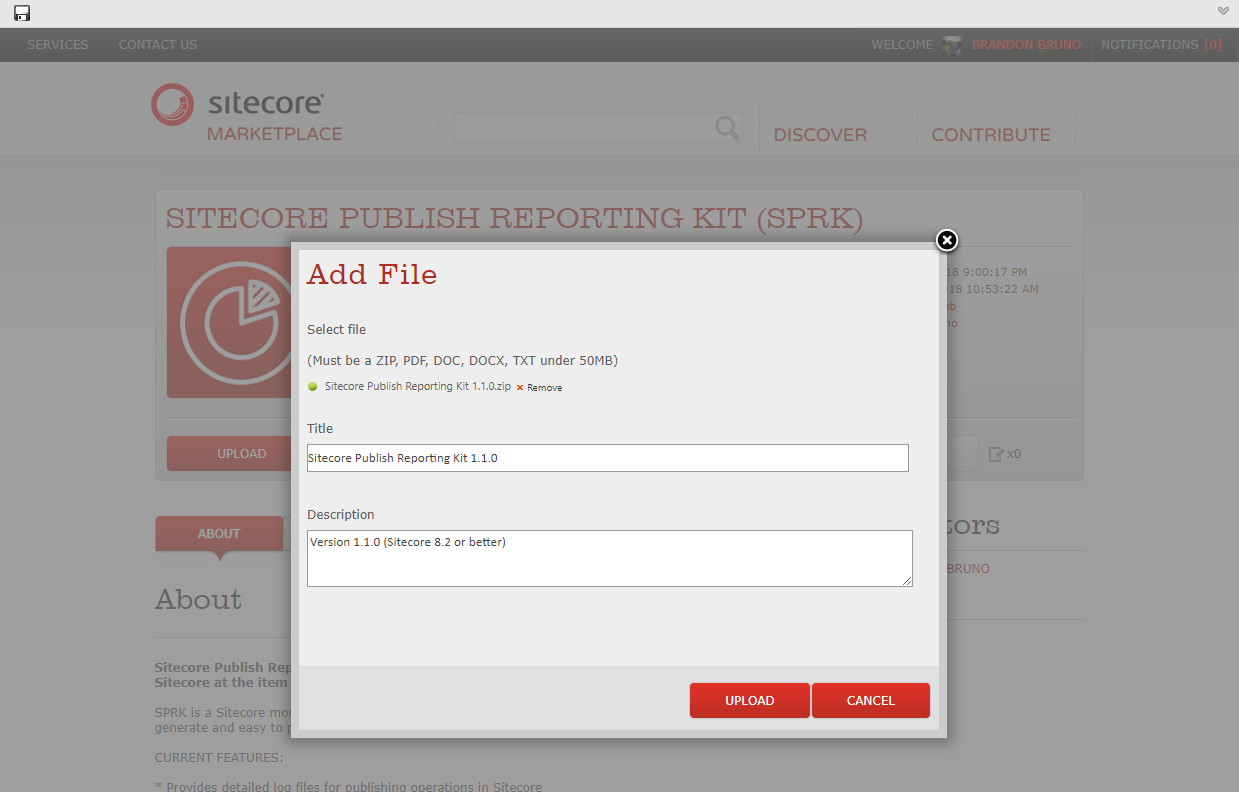Click the BRUNO contributor link
Image resolution: width=1239 pixels, height=792 pixels.
(x=968, y=568)
